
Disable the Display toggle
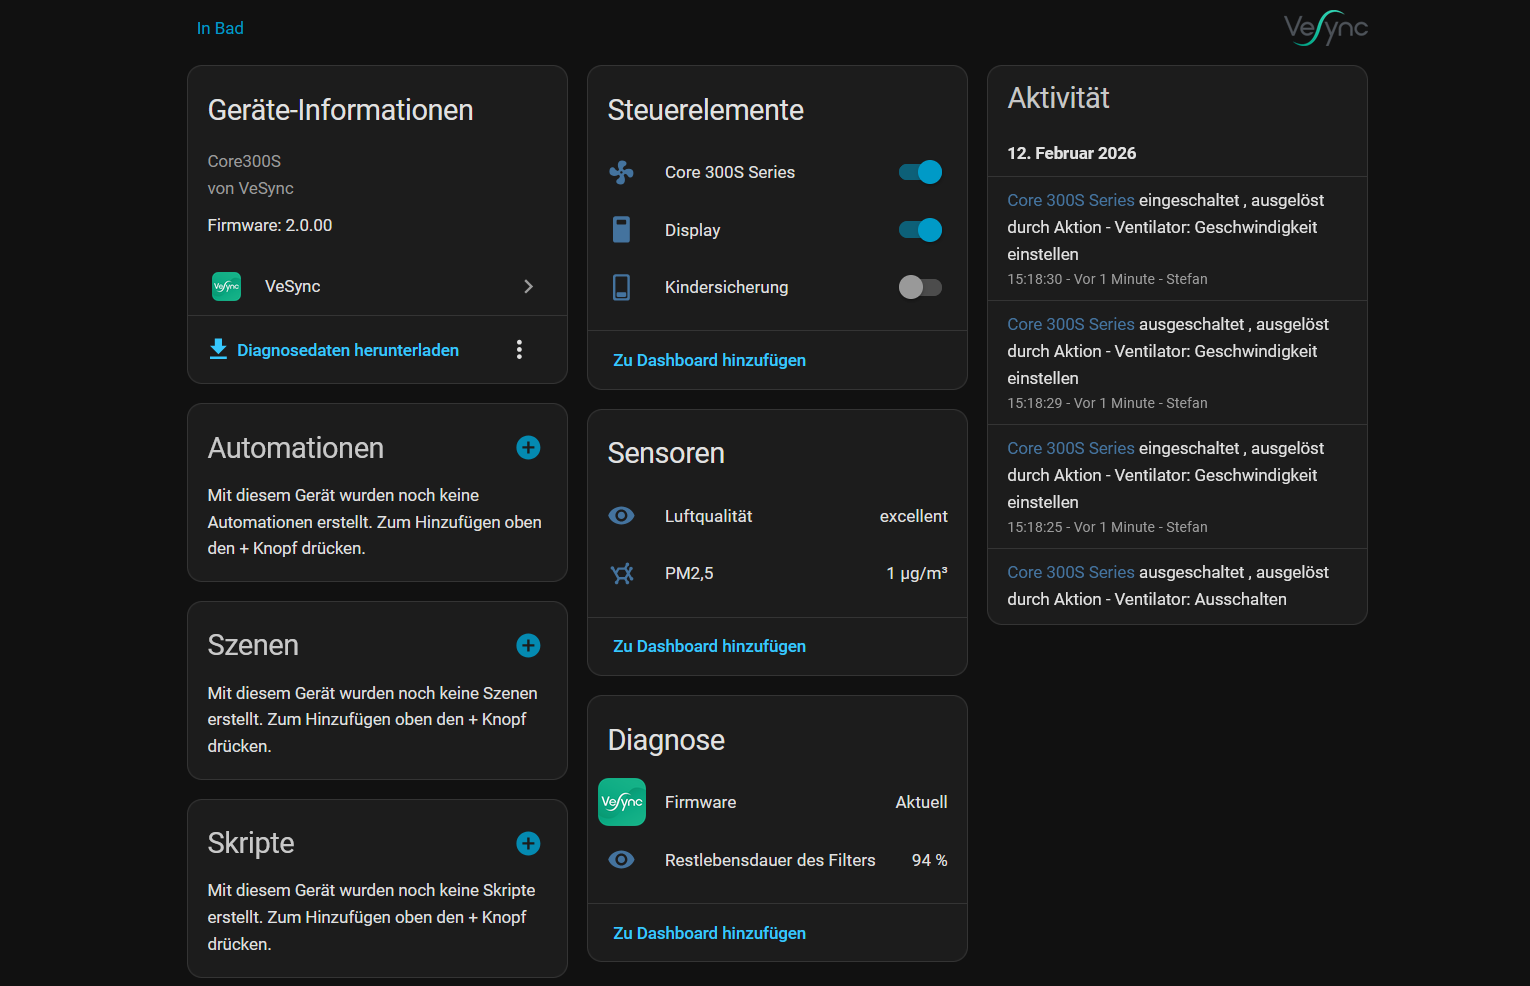coord(920,230)
